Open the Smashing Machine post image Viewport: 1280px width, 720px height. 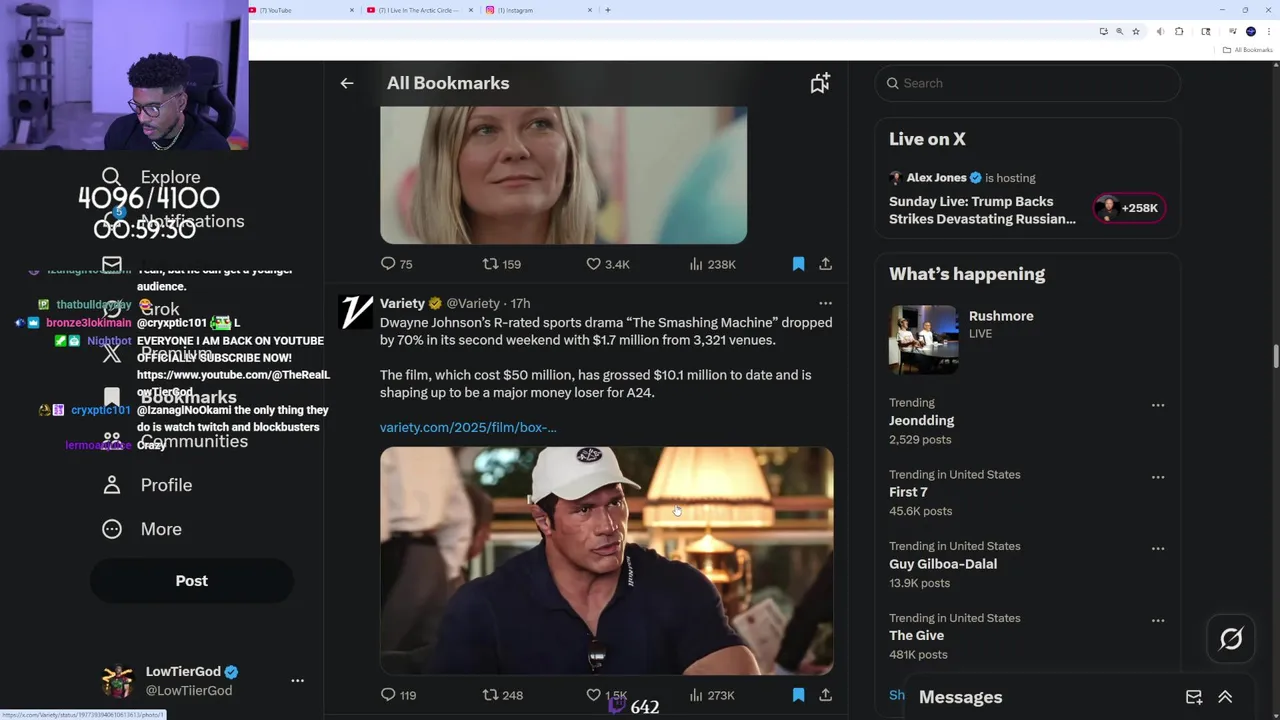pyautogui.click(x=606, y=561)
